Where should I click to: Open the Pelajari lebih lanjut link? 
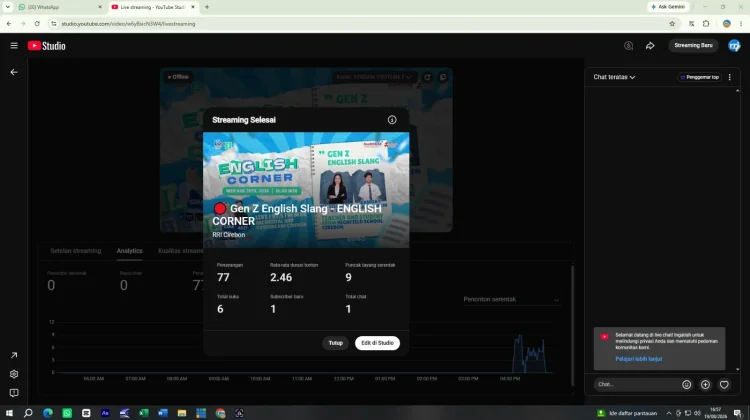click(x=639, y=359)
